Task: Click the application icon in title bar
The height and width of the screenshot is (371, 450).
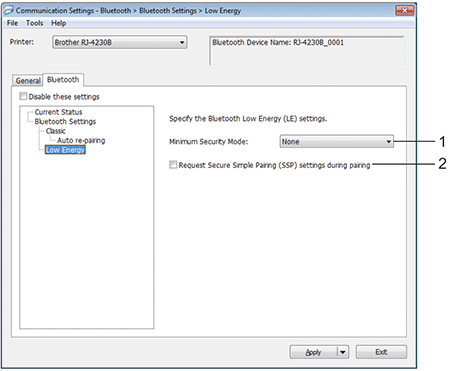Action: click(9, 10)
